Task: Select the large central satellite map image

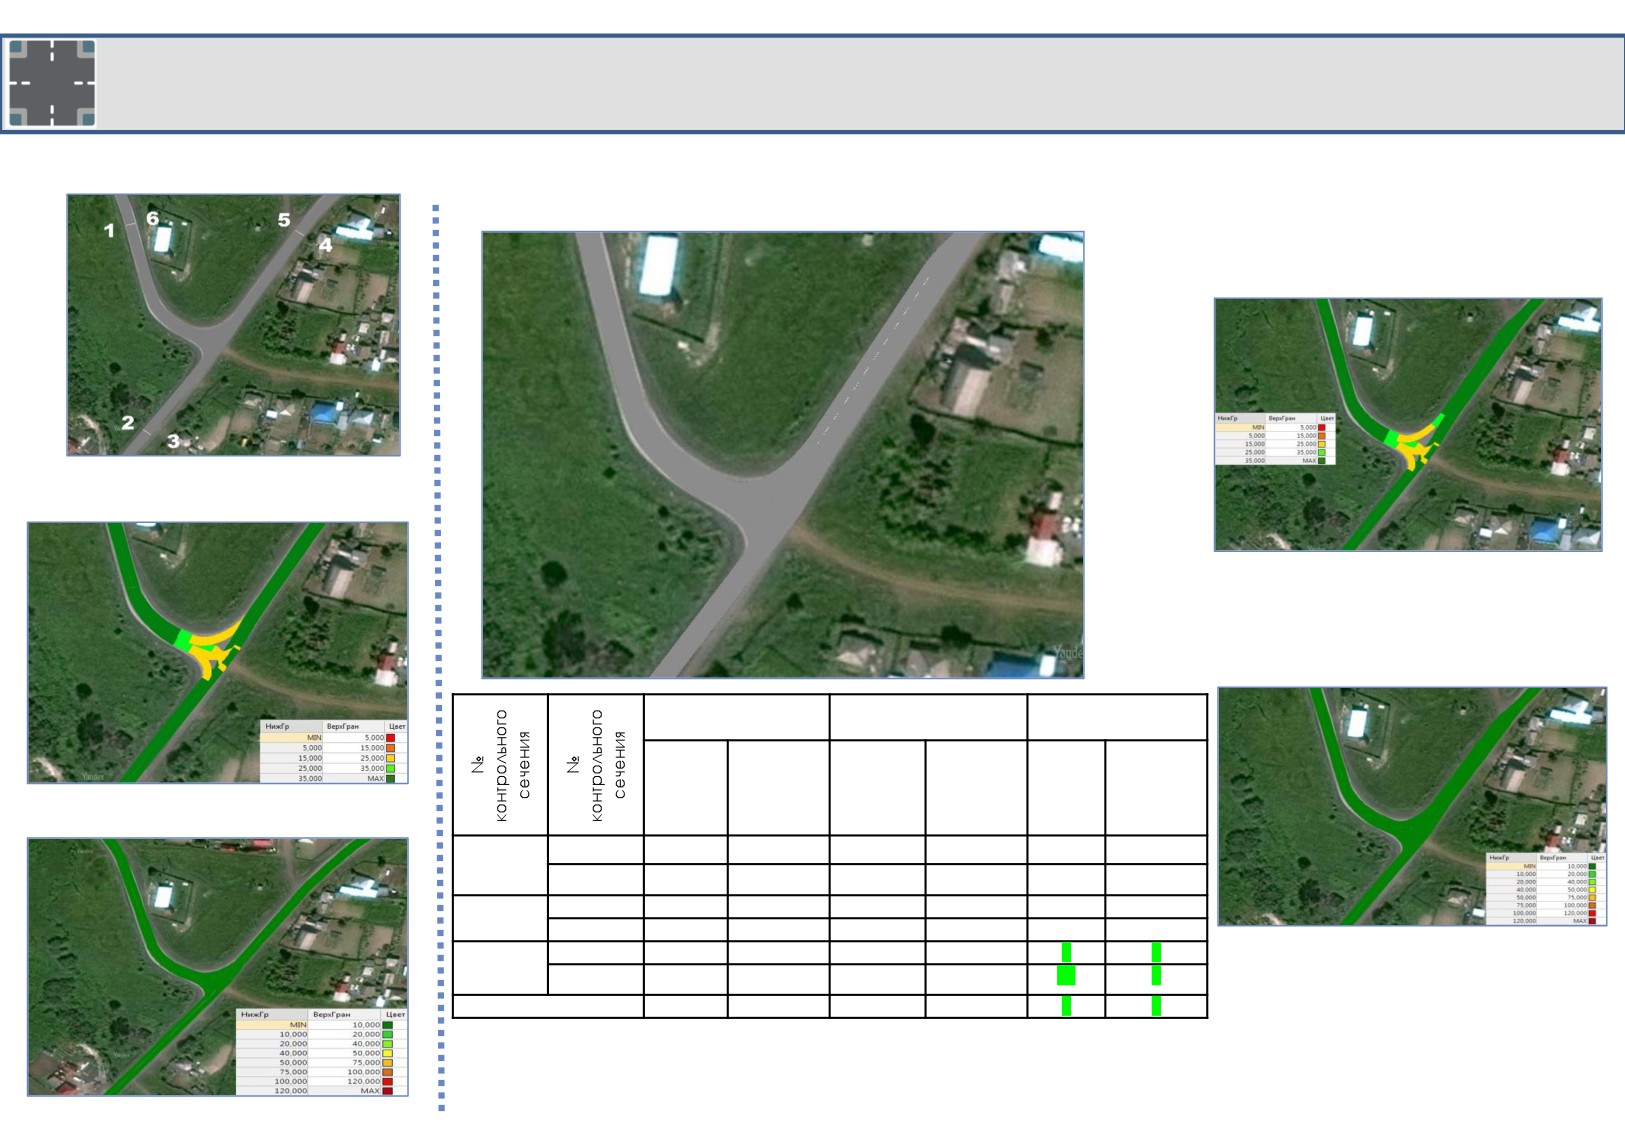Action: point(783,455)
